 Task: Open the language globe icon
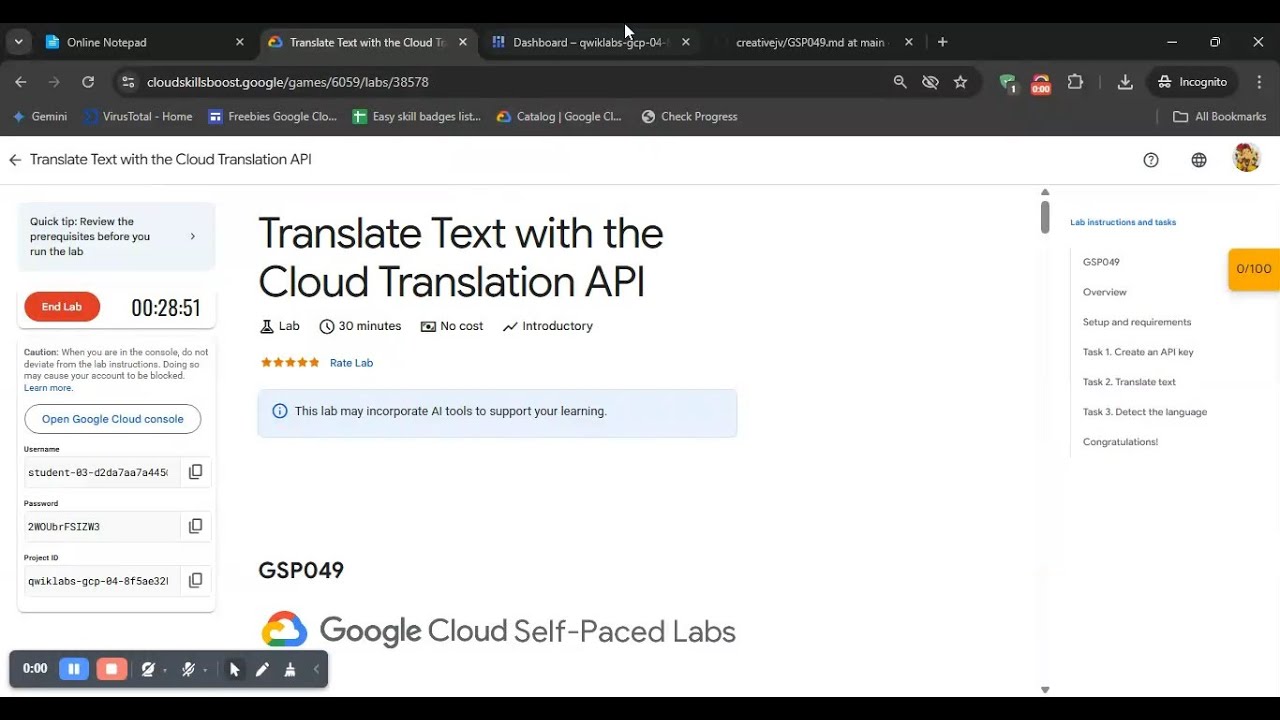click(x=1199, y=160)
